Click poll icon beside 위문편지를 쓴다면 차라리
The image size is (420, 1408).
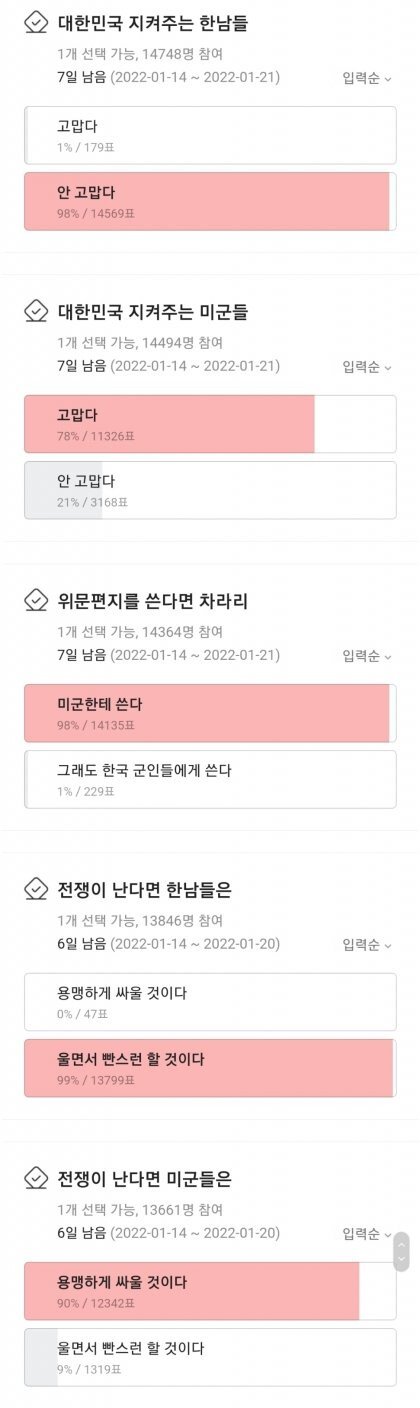[x=36, y=601]
